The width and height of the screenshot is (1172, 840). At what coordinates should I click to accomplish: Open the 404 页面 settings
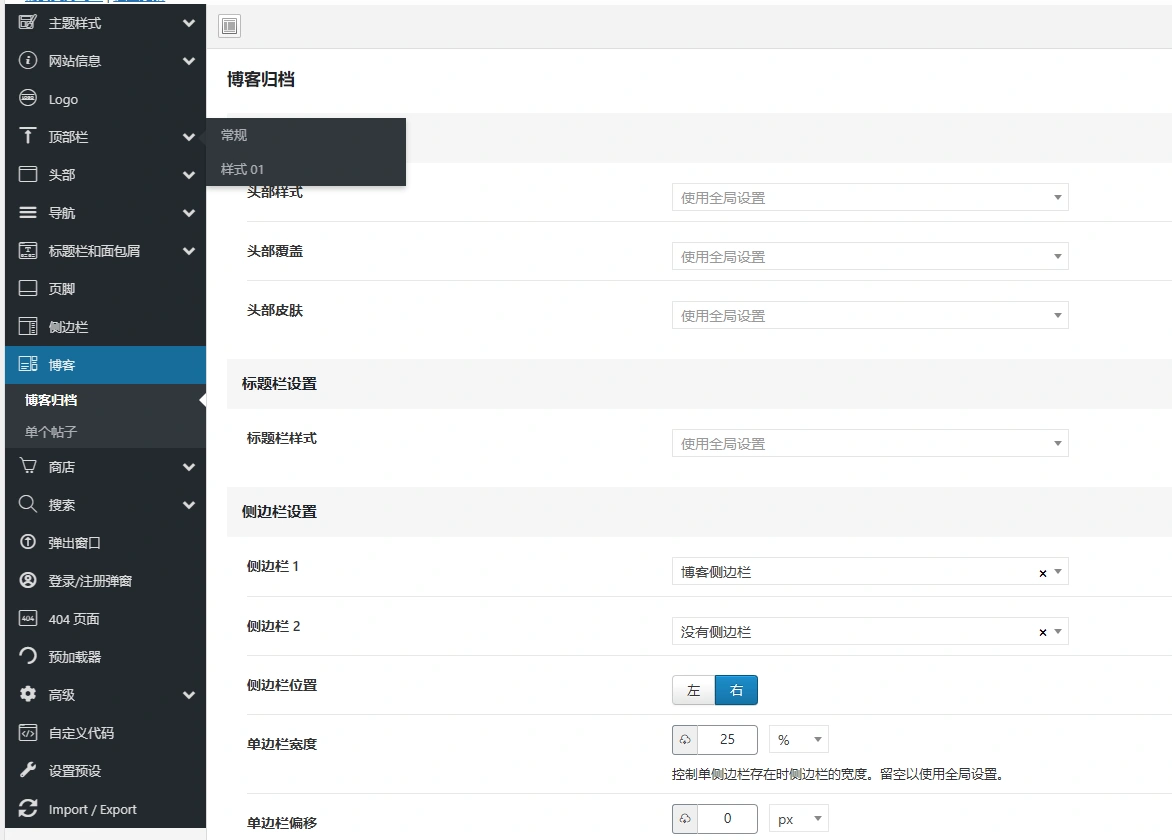[72, 619]
